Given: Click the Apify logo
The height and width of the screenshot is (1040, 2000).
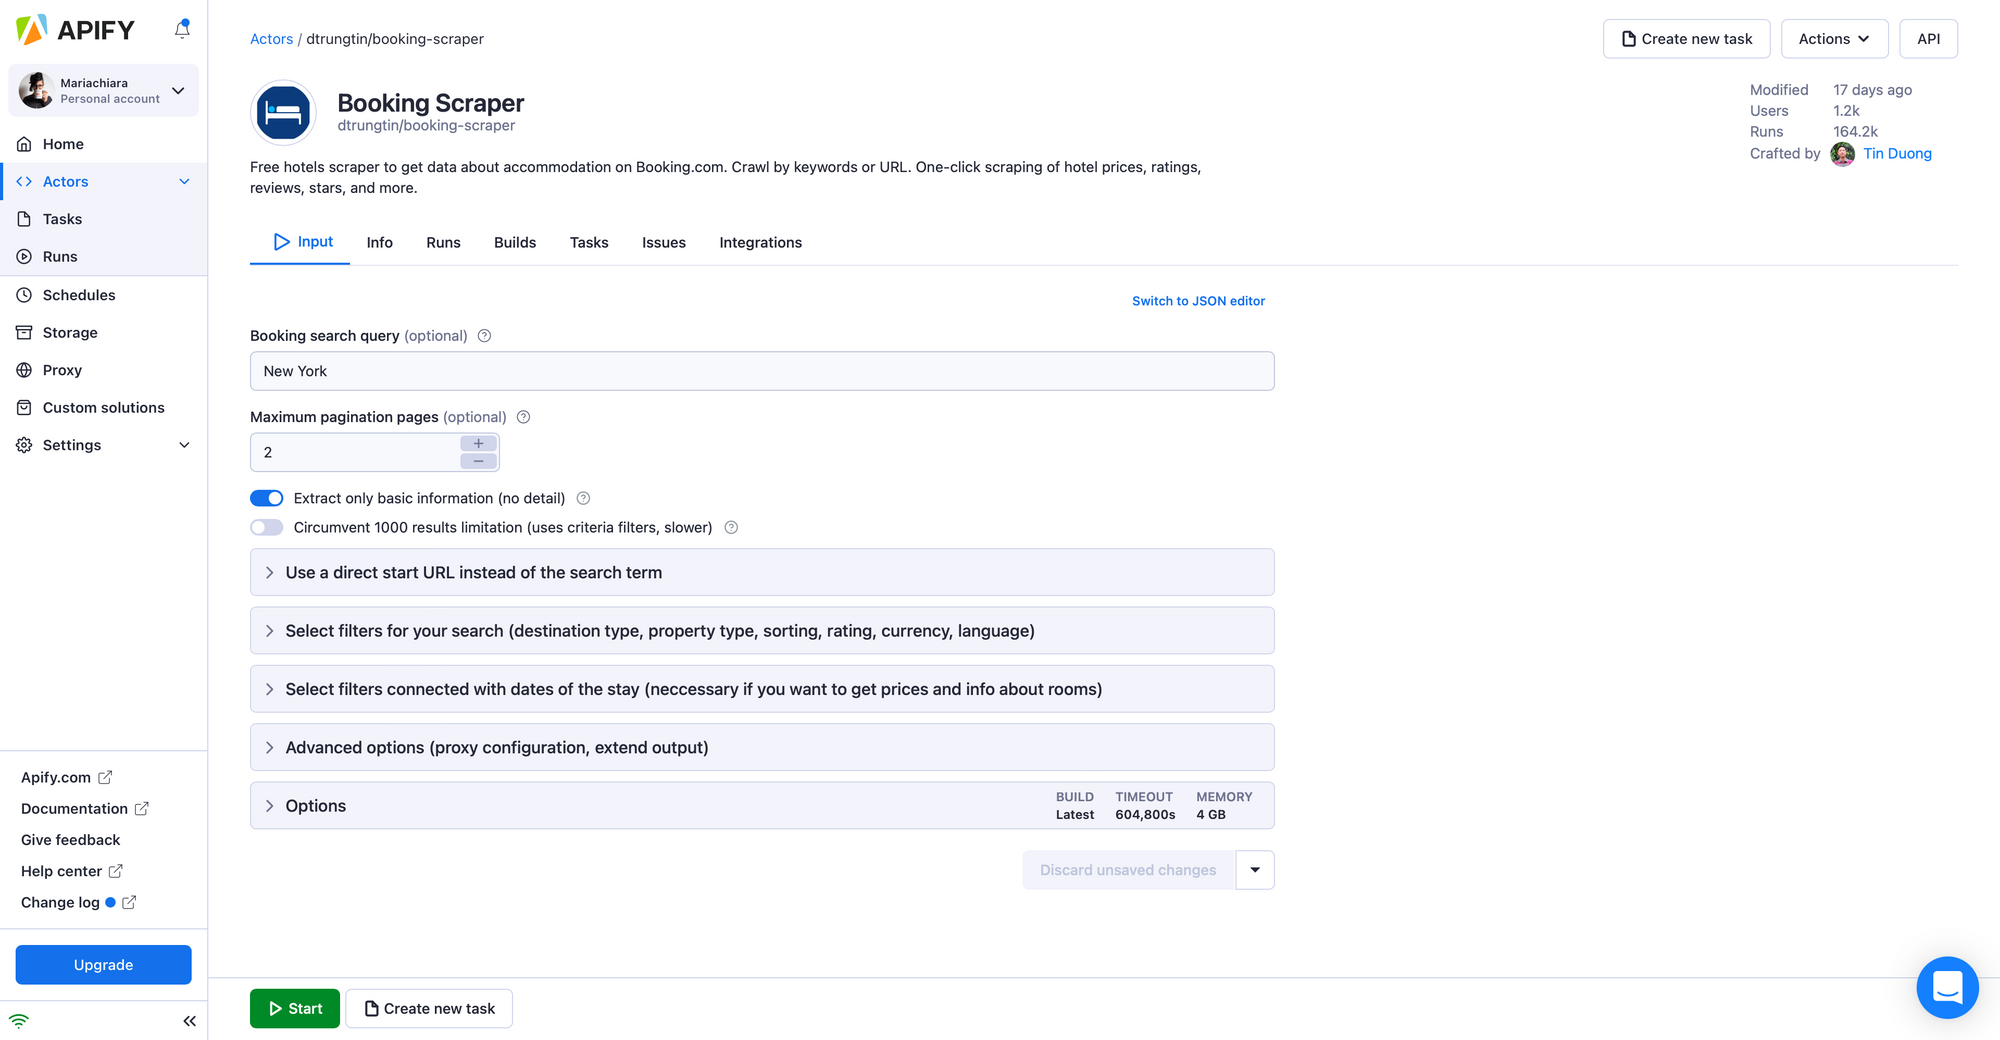Looking at the screenshot, I should point(75,30).
